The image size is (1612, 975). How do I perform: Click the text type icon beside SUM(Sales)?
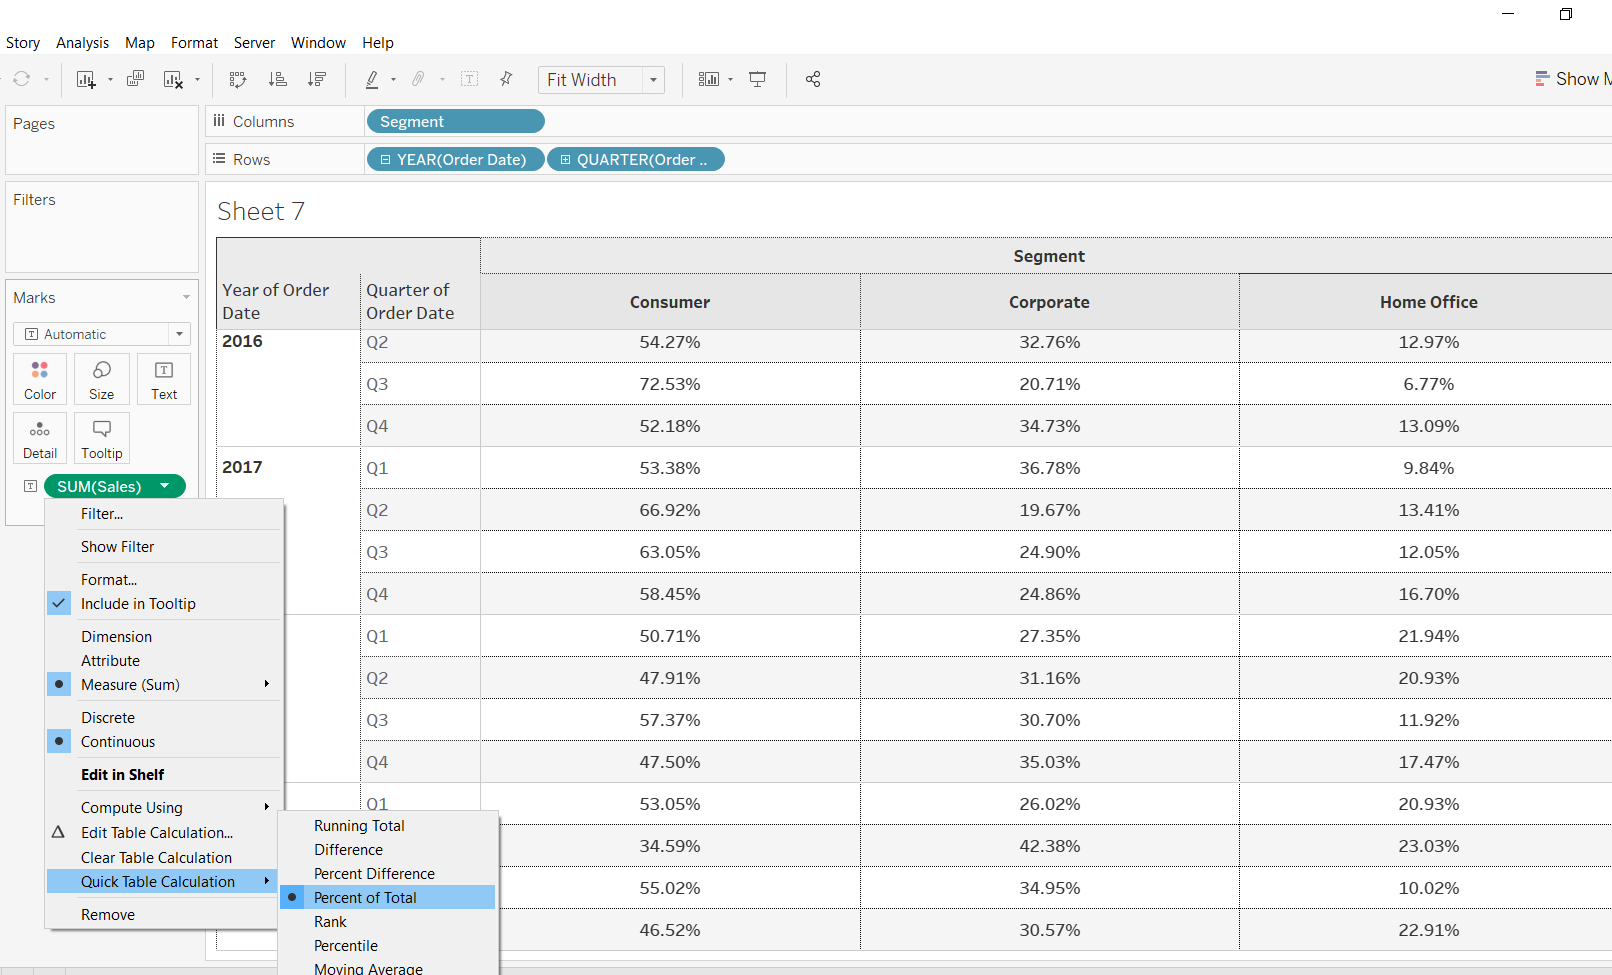coord(31,486)
